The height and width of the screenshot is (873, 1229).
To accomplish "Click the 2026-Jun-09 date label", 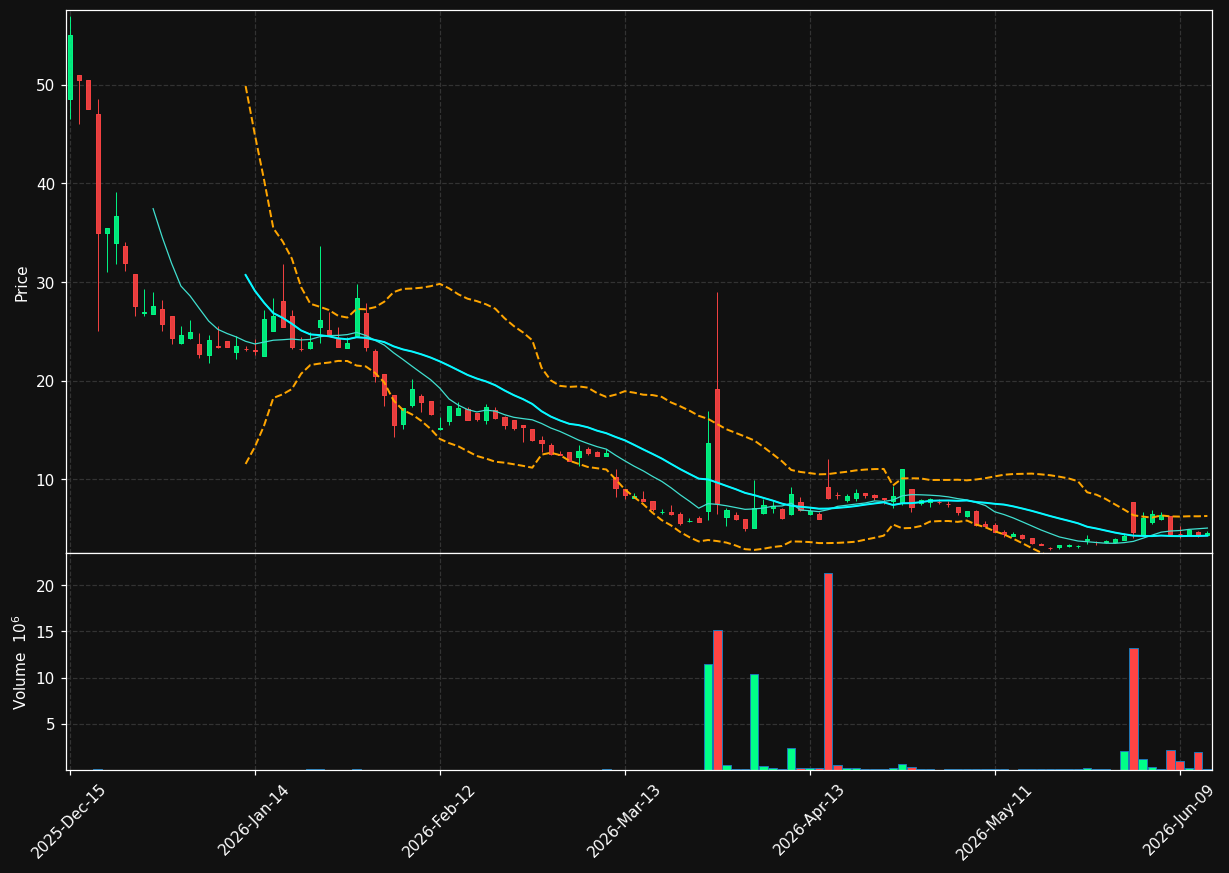I will (1179, 822).
